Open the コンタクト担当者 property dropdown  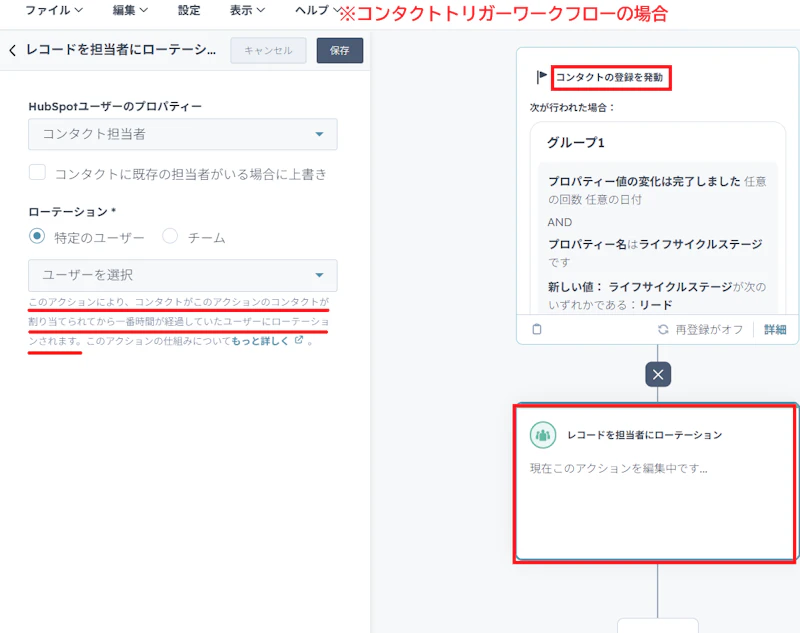coord(183,134)
